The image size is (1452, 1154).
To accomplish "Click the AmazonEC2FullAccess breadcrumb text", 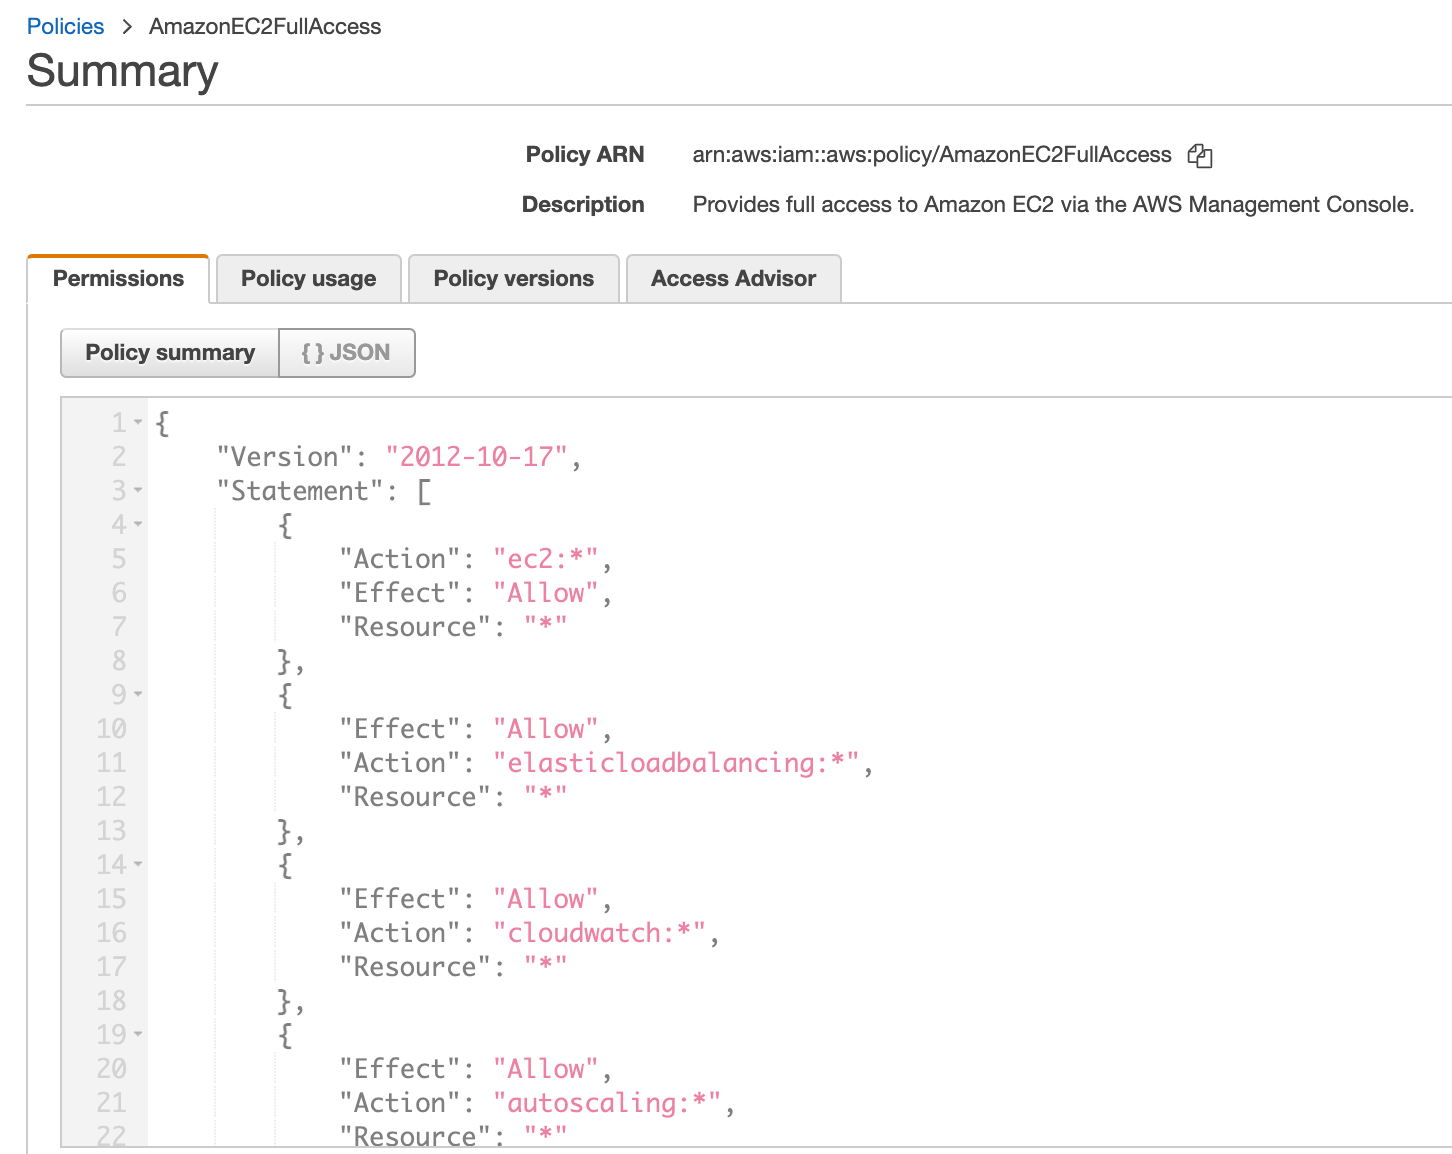I will (265, 26).
